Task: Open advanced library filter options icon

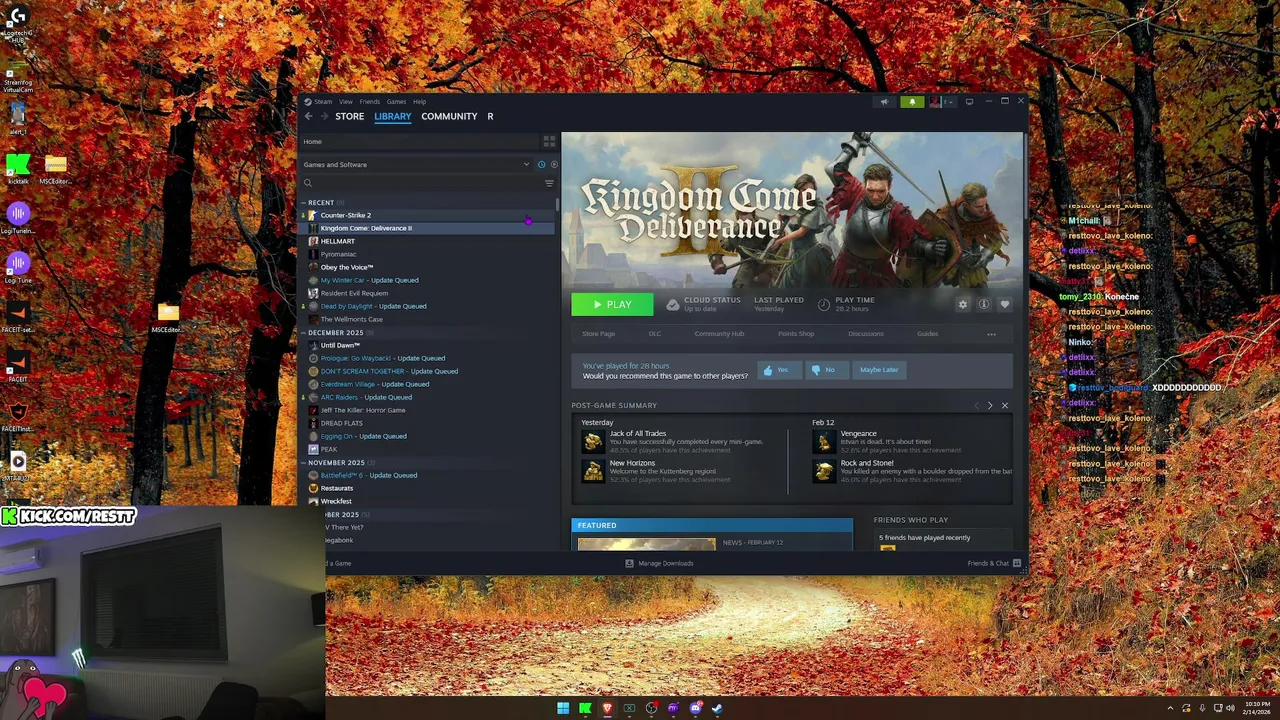Action: pyautogui.click(x=549, y=183)
